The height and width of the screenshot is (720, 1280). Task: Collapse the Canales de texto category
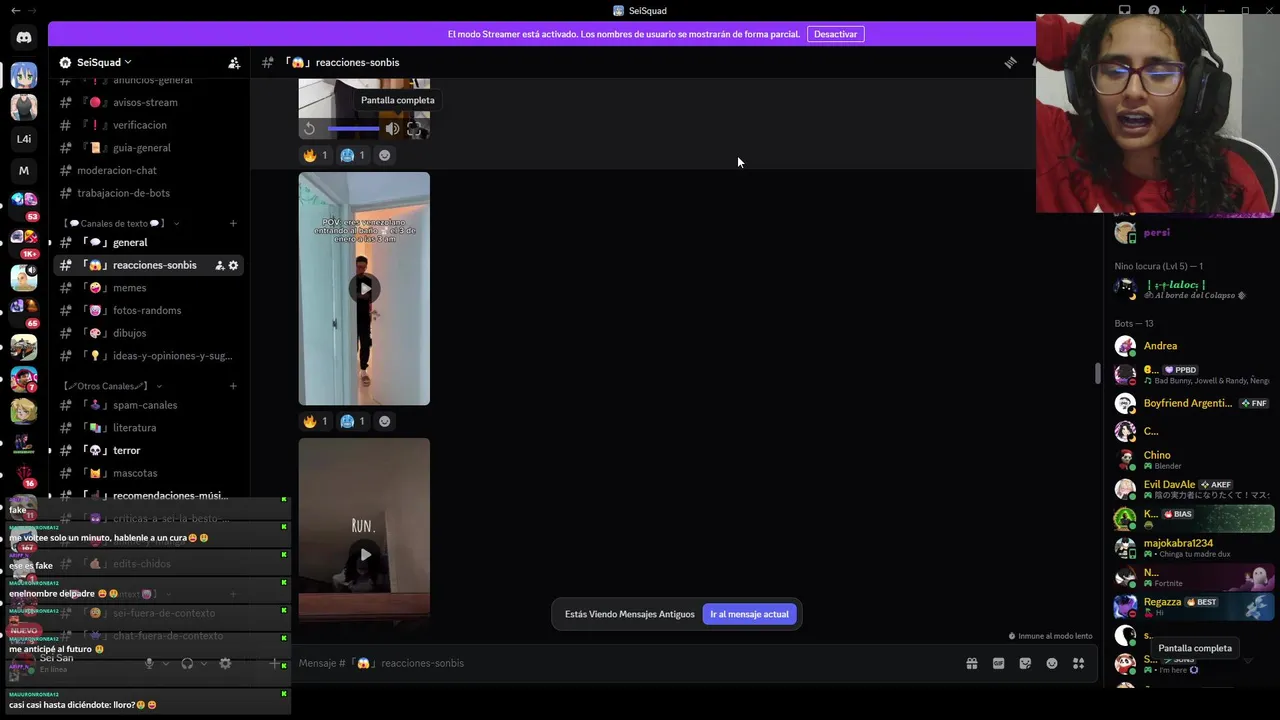(x=120, y=223)
